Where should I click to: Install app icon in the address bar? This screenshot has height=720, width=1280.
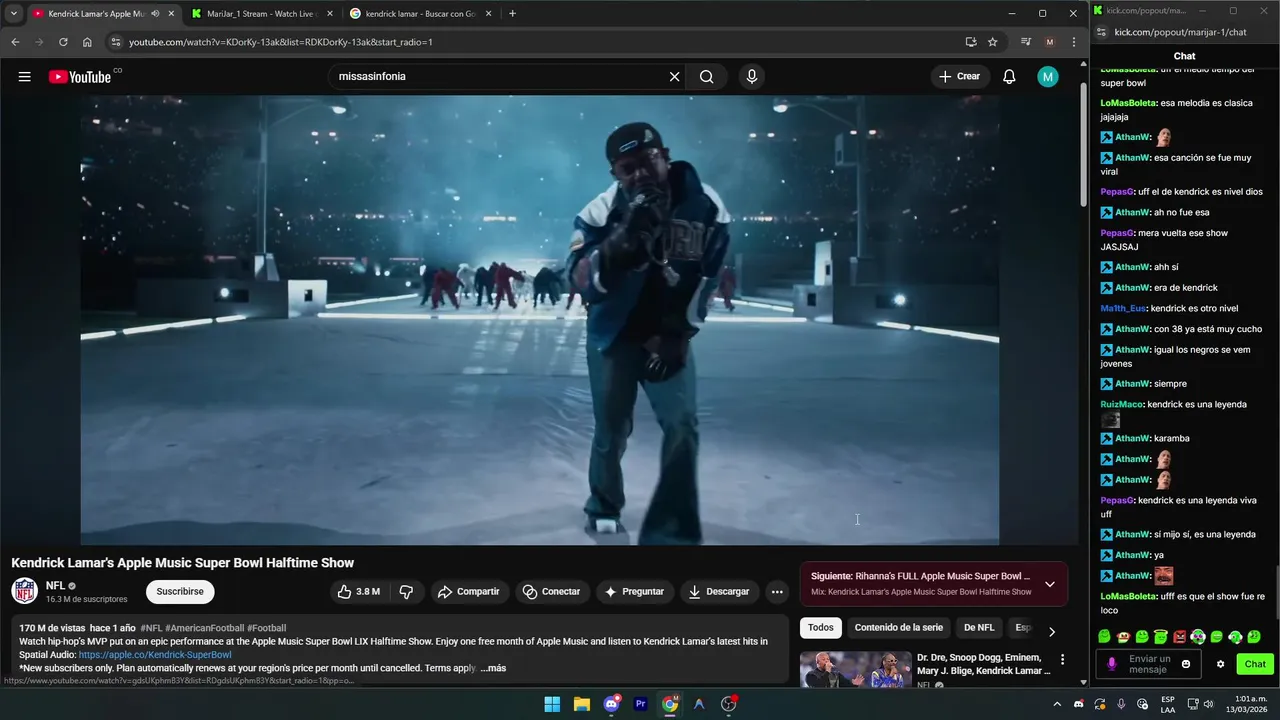971,42
